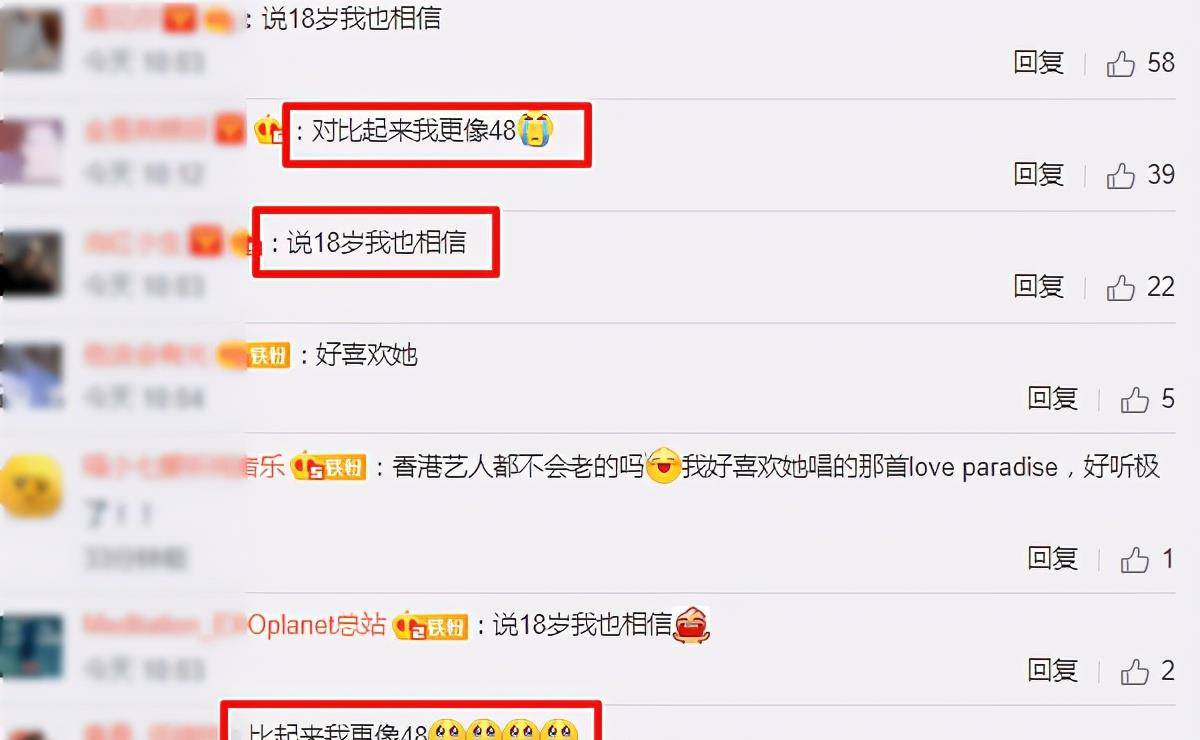Reply to the 好喜欢她 comment
Viewport: 1200px width, 740px height.
(1053, 399)
